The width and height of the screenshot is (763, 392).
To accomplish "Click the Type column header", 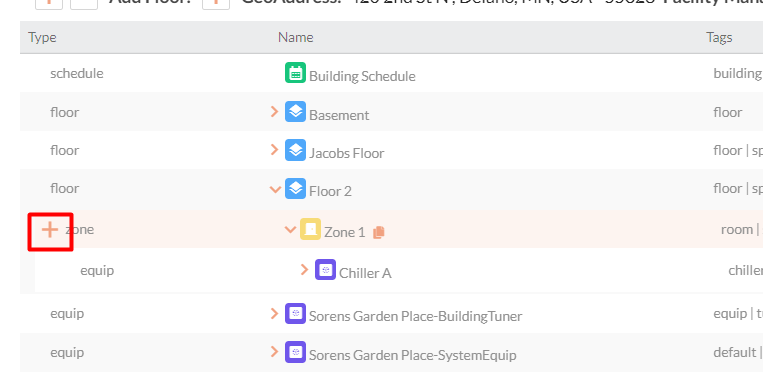I will click(42, 37).
